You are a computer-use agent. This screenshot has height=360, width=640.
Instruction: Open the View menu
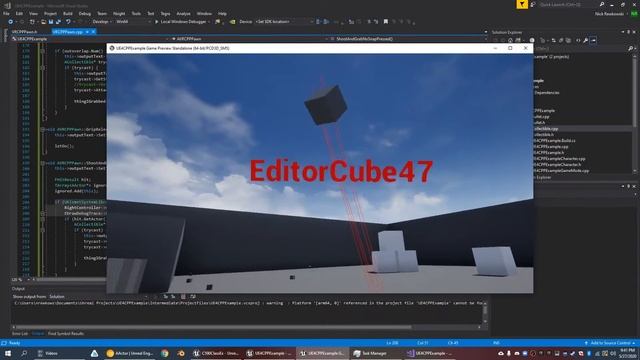(x=33, y=13)
